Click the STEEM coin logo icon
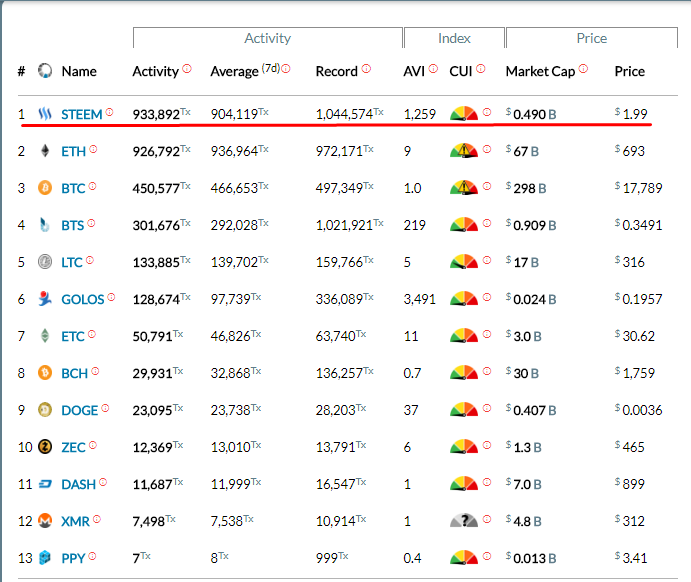The image size is (691, 582). coord(45,114)
